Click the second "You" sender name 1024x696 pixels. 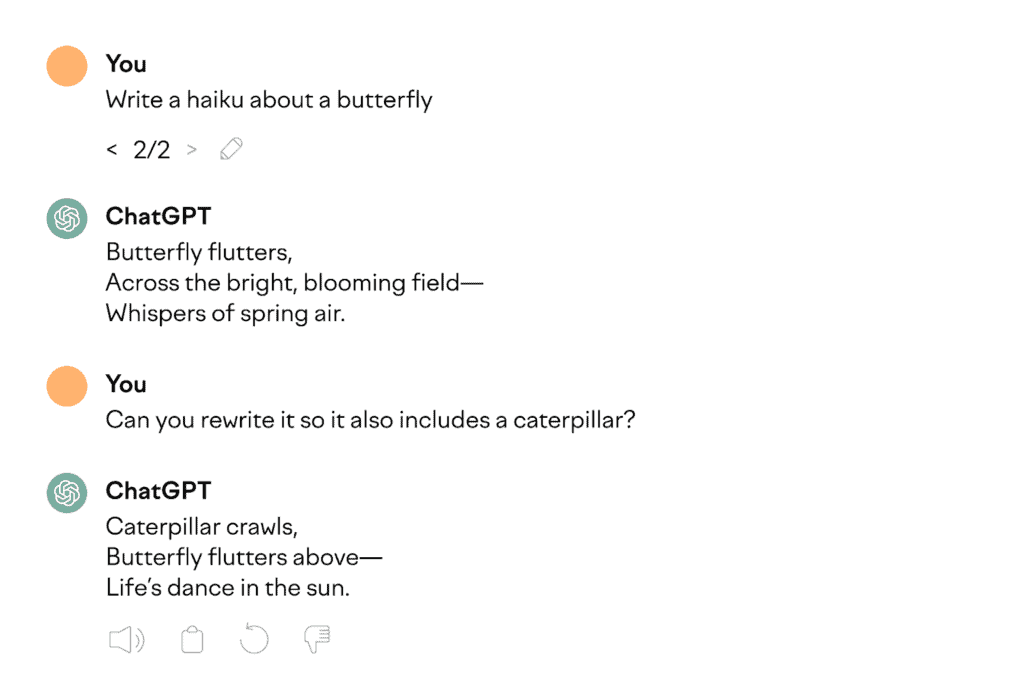point(126,384)
